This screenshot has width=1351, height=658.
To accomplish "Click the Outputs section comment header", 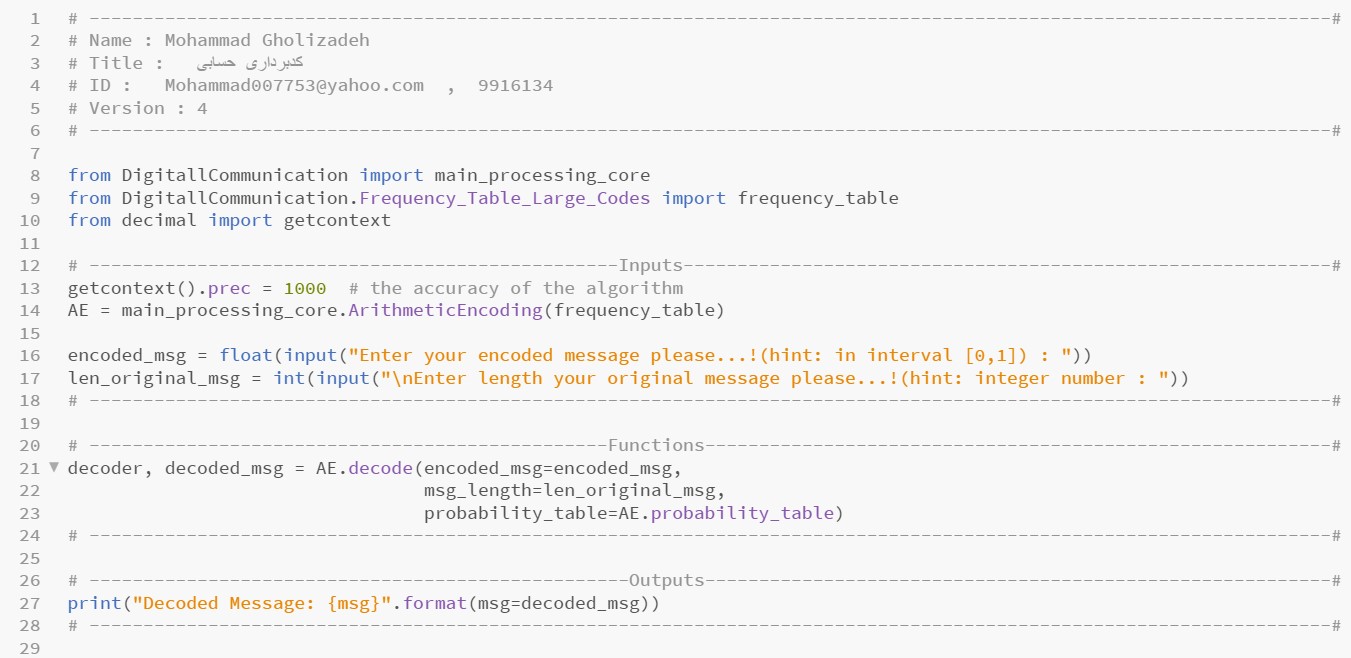I will click(x=666, y=580).
